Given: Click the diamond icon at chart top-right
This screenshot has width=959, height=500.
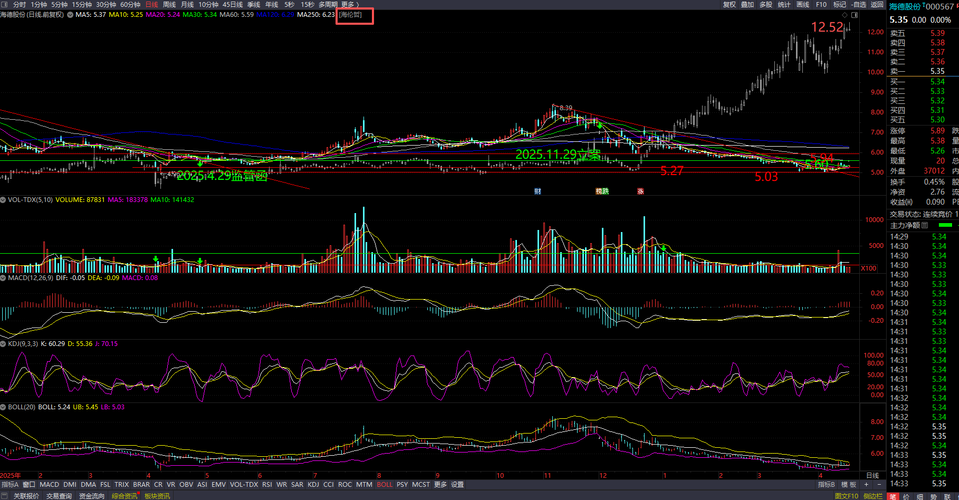Looking at the screenshot, I should 844,17.
